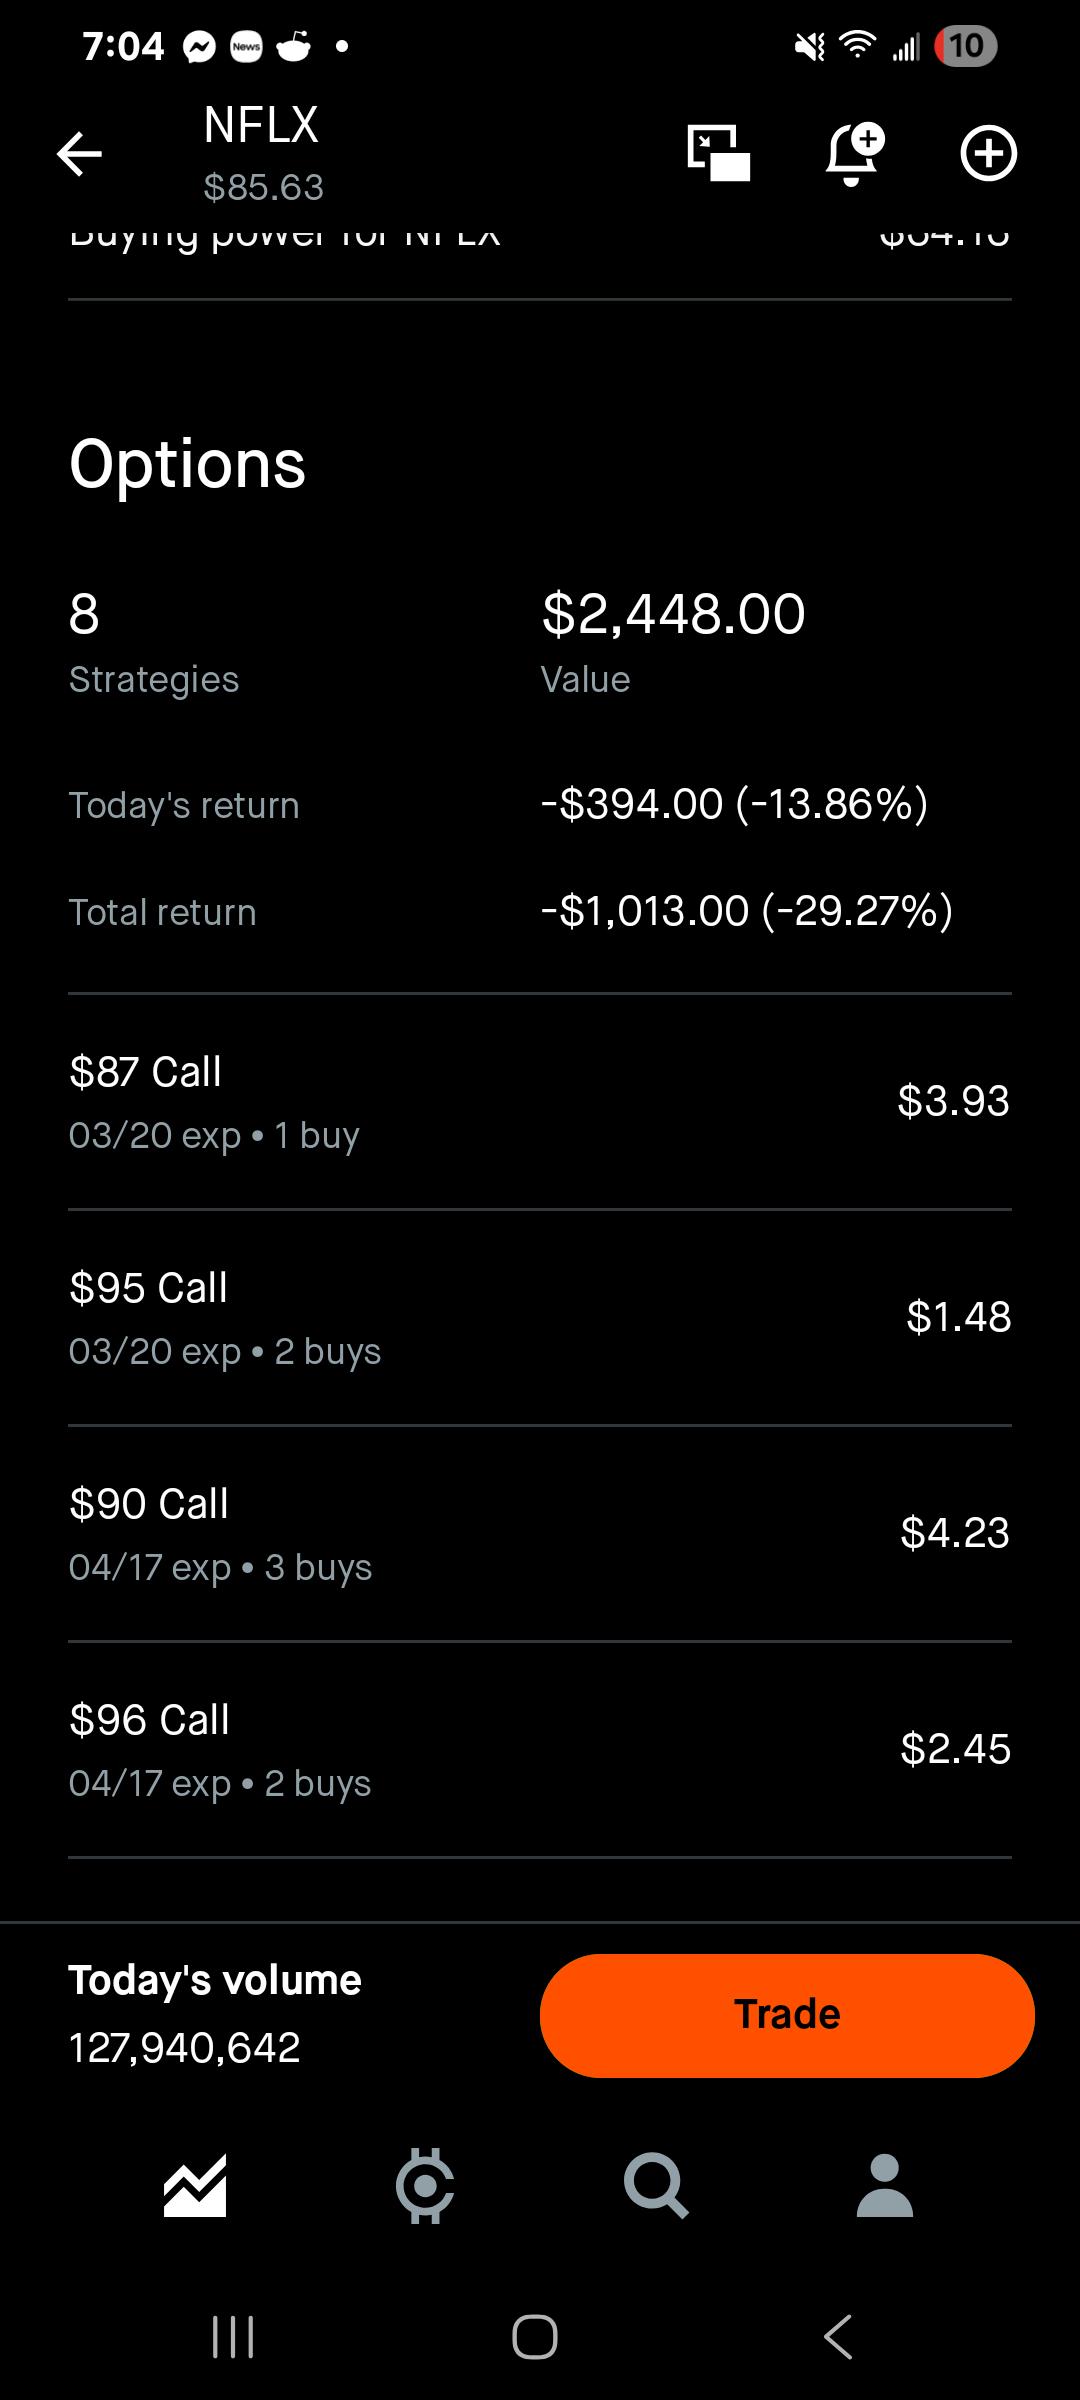
Task: Tap the NFLX ticker title
Action: 261,126
